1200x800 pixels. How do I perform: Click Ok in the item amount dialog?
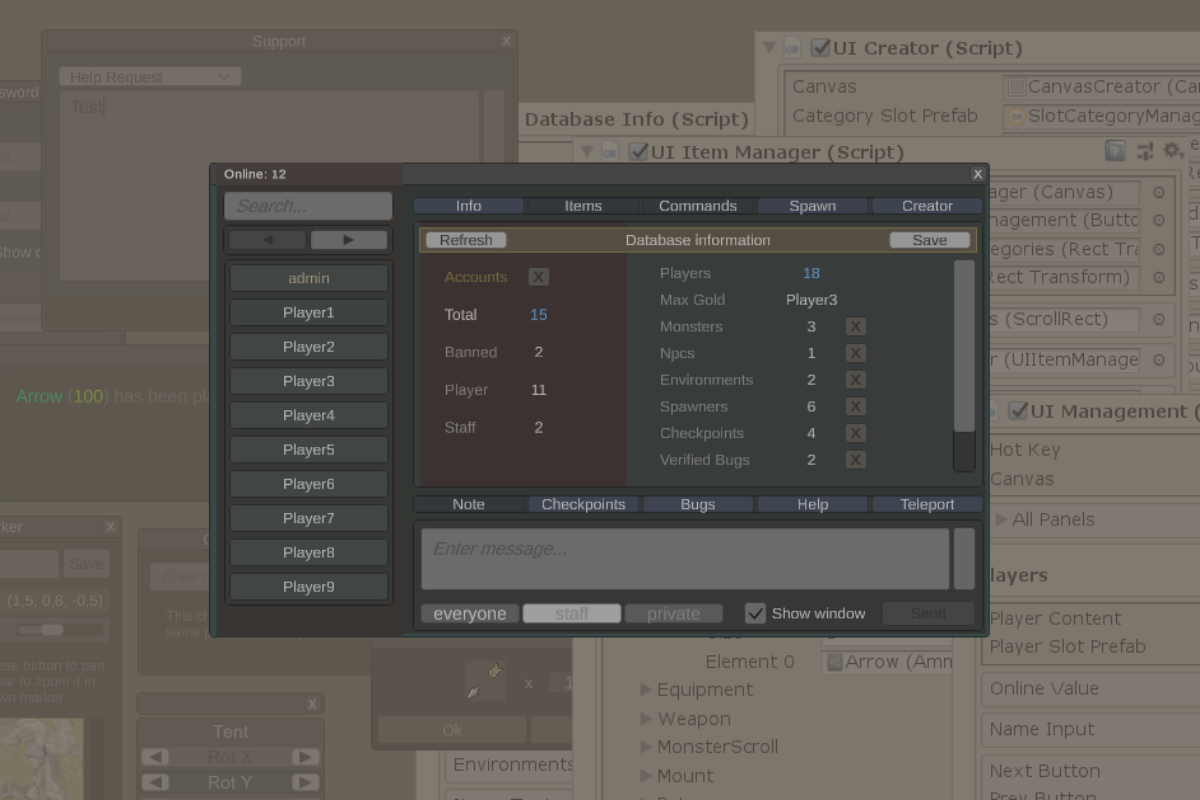(452, 730)
